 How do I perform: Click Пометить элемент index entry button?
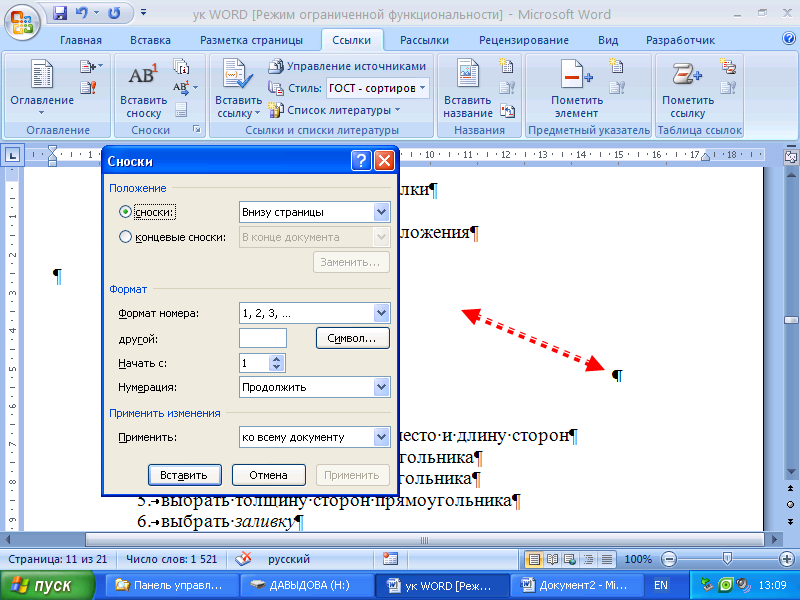point(577,89)
